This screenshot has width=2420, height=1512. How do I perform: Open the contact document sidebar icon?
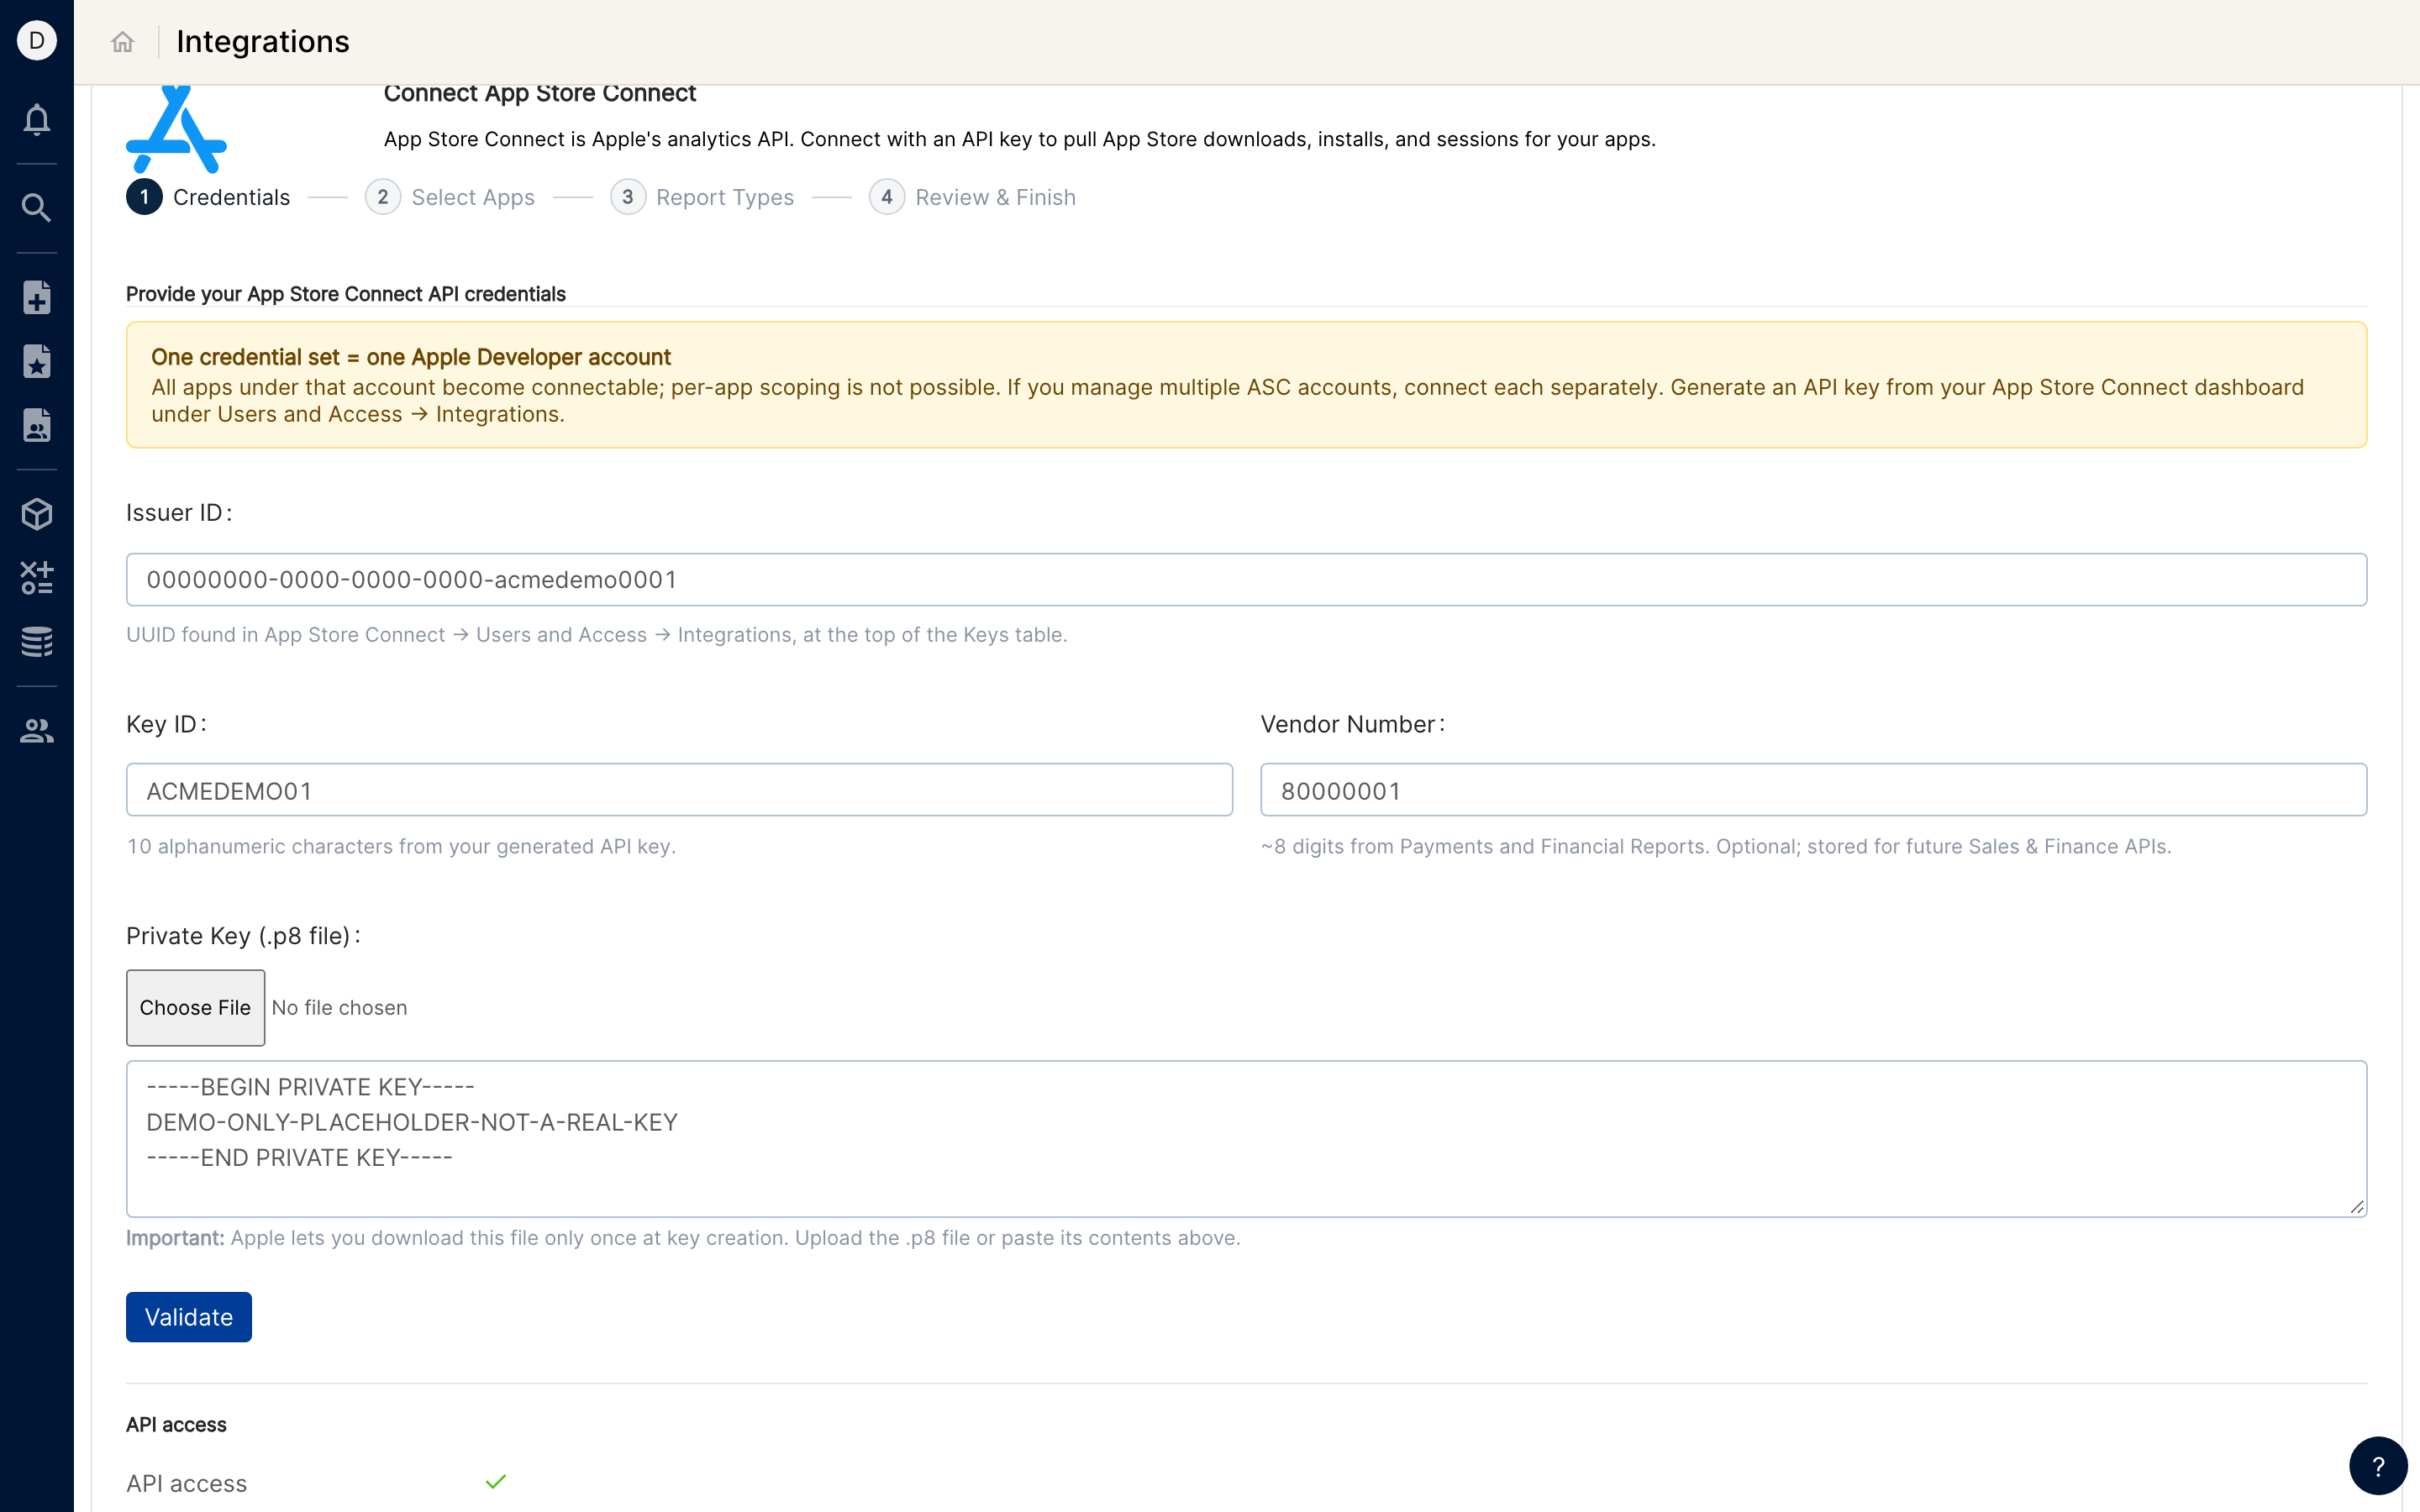click(x=37, y=426)
